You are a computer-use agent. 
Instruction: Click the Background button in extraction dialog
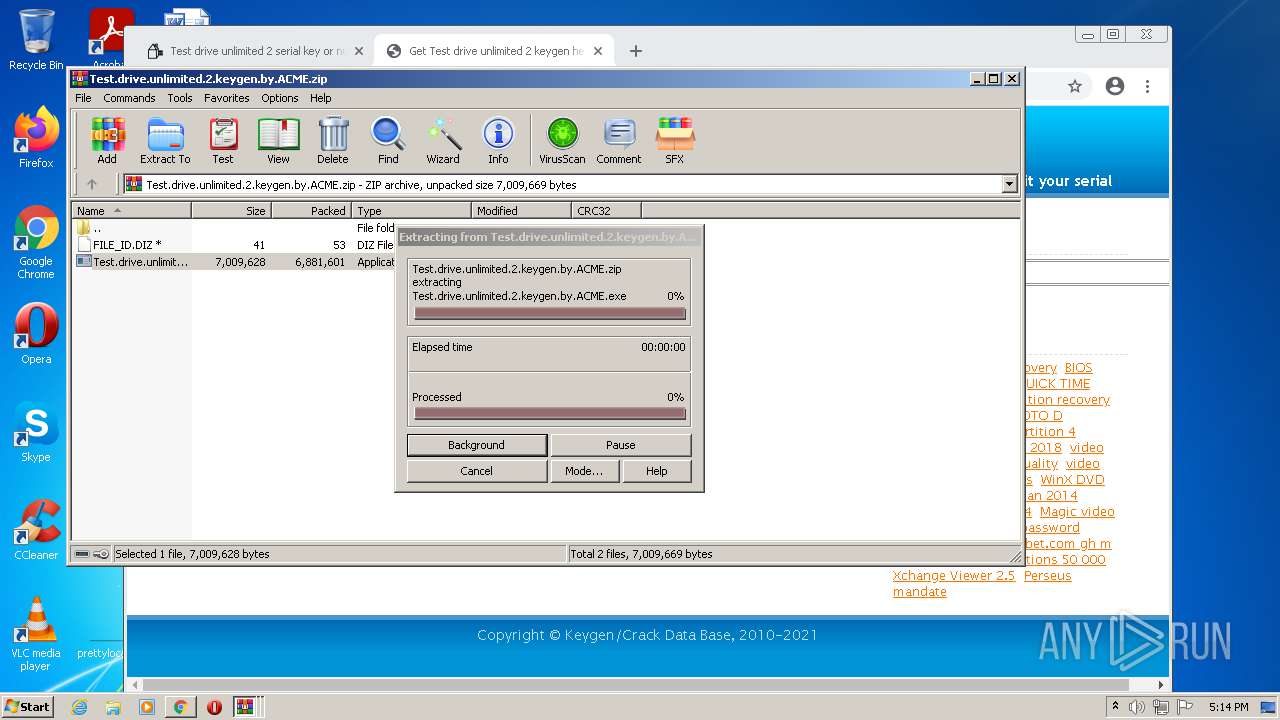pyautogui.click(x=476, y=445)
